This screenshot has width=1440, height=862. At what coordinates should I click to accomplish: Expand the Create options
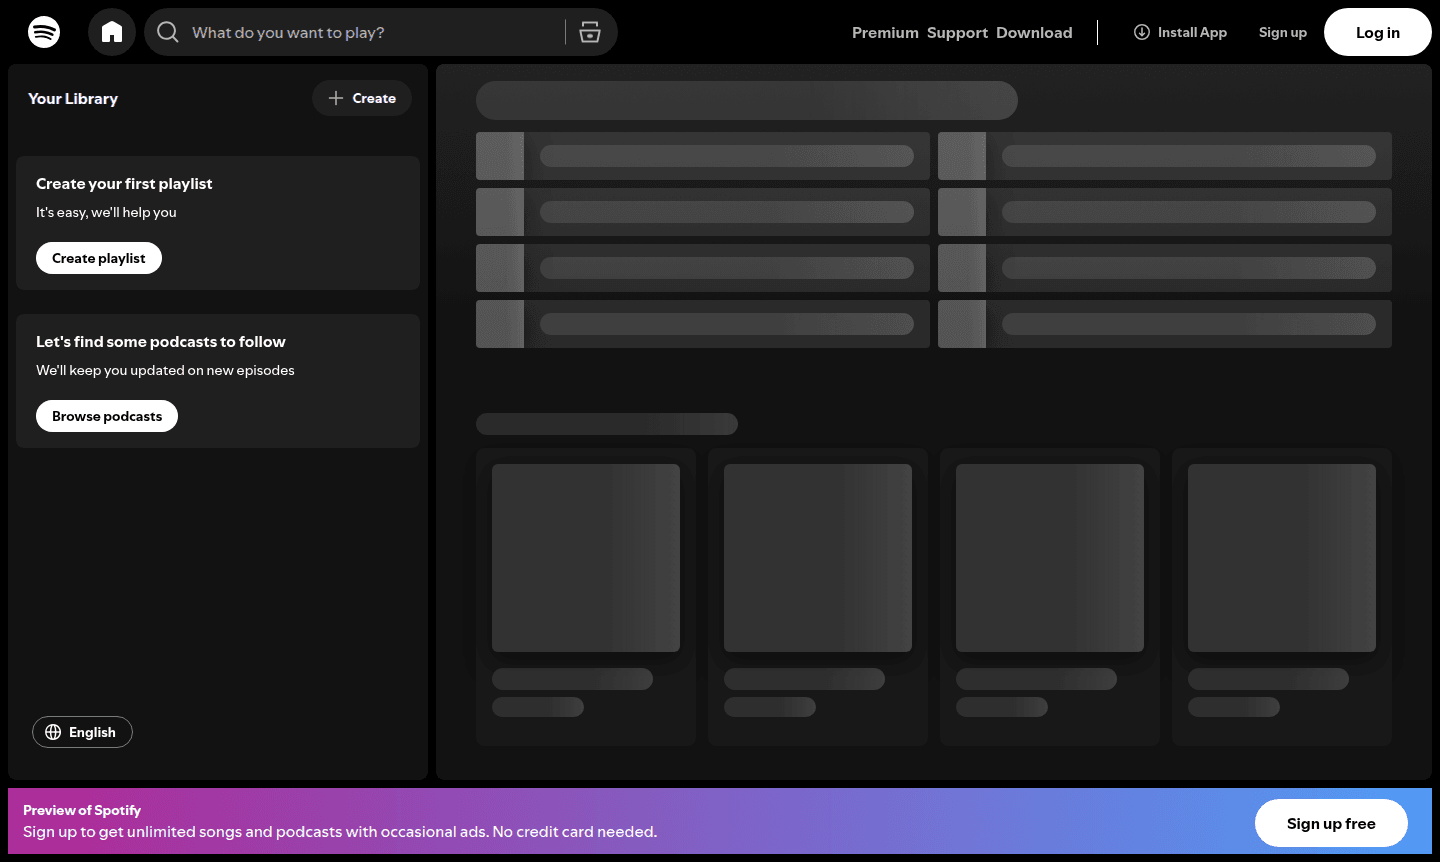pos(362,97)
